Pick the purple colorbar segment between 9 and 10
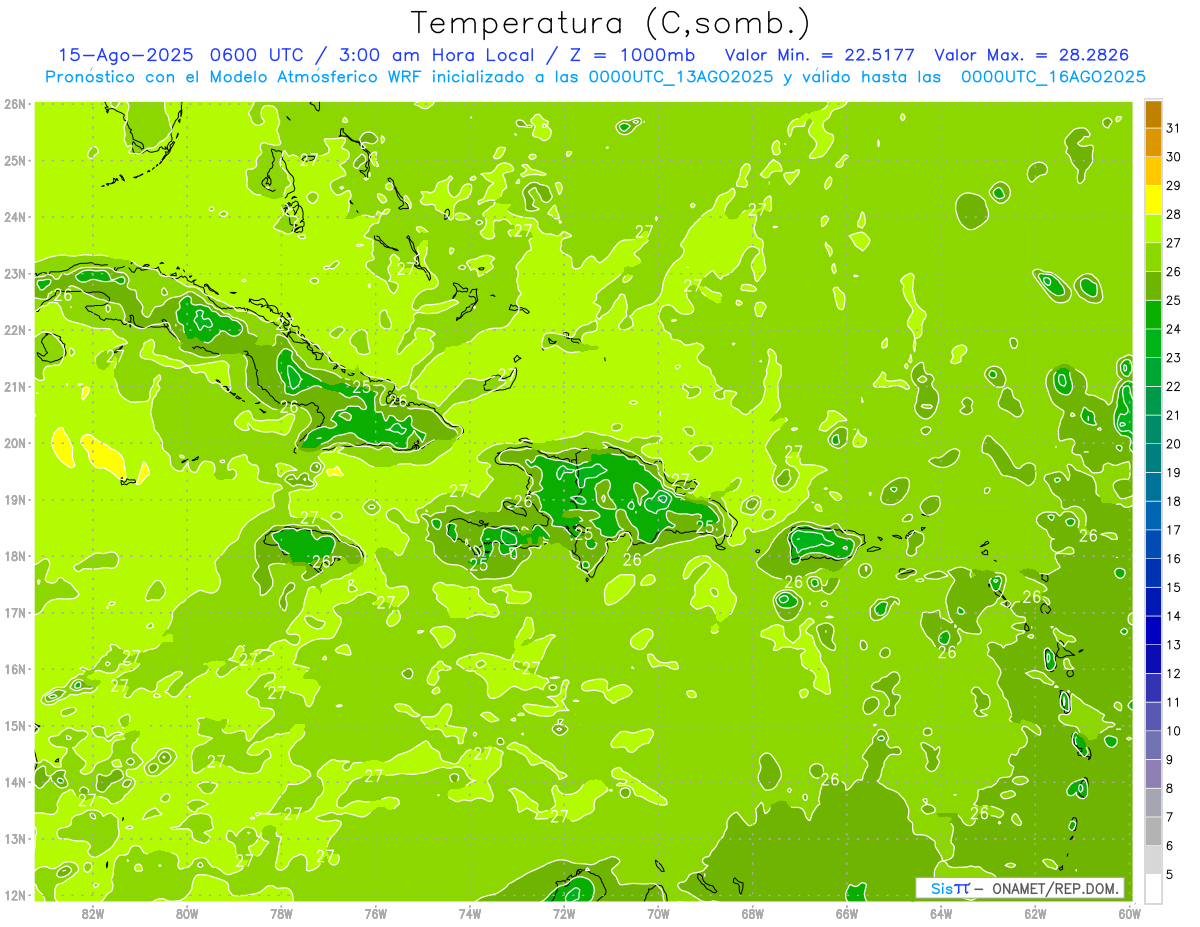The height and width of the screenshot is (927, 1200). (1154, 745)
